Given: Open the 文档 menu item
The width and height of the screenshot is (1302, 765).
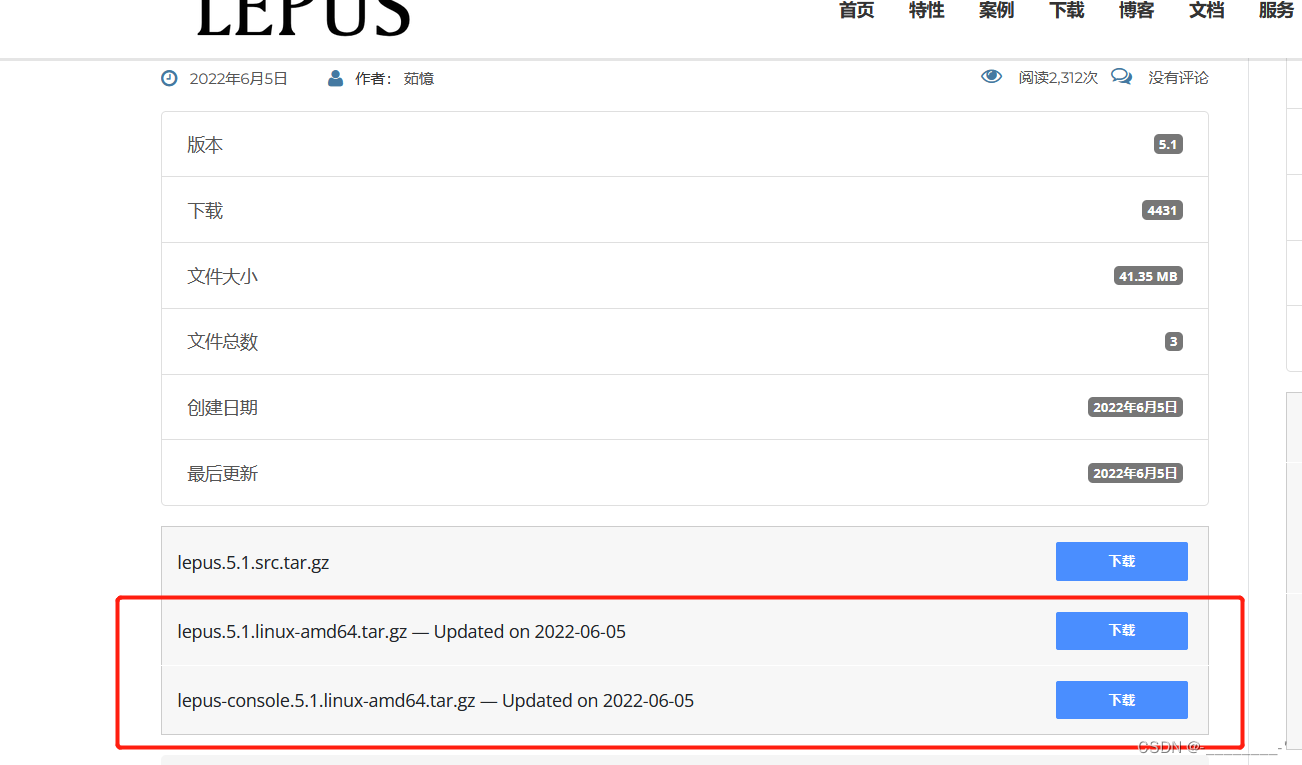Looking at the screenshot, I should coord(1207,10).
